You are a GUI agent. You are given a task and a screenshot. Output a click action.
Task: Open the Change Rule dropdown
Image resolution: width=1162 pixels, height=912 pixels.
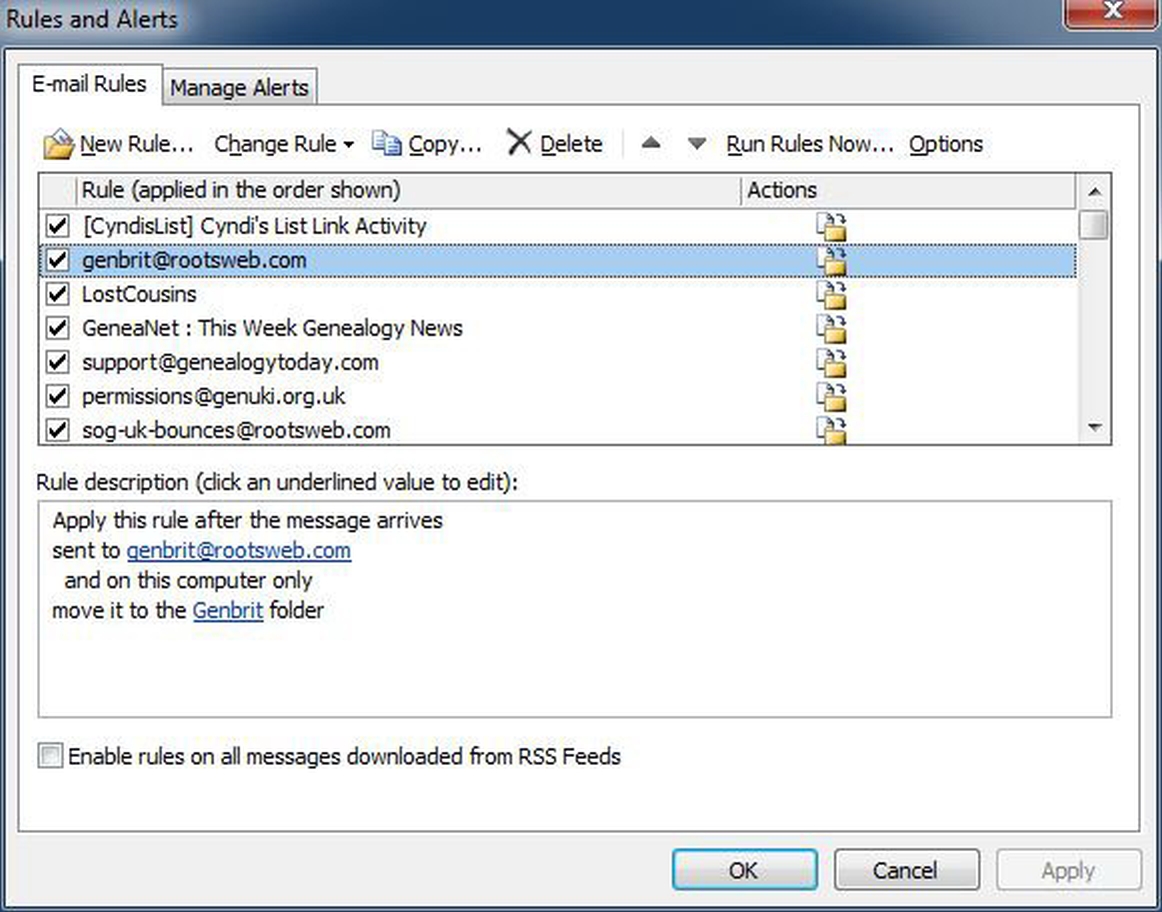(x=284, y=144)
